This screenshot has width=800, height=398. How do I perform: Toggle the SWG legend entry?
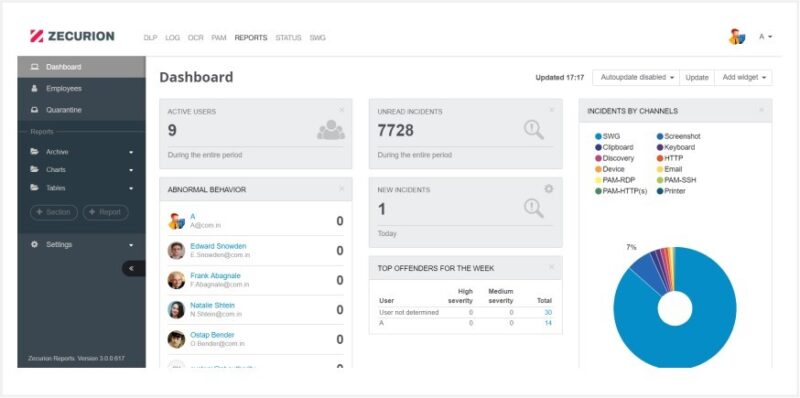pos(608,136)
